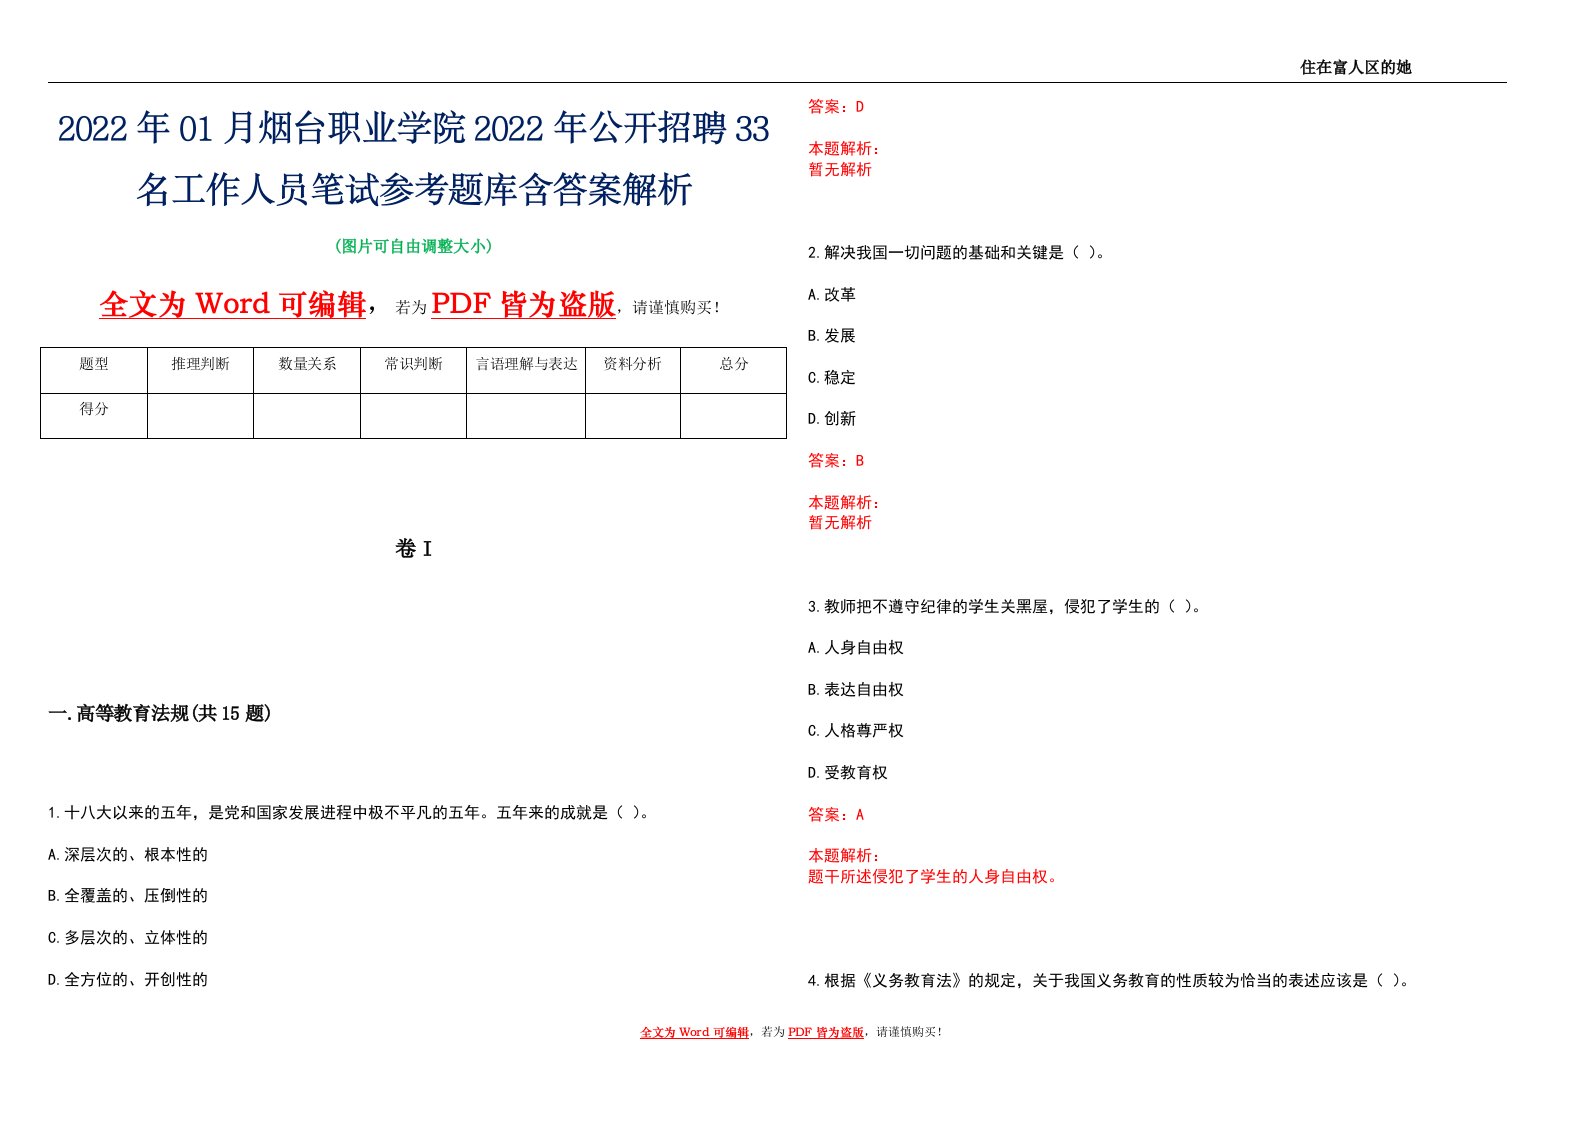The width and height of the screenshot is (1587, 1122).
Task: Click question 2 about 解决我国一切问题的基础和关键
Action: point(958,253)
